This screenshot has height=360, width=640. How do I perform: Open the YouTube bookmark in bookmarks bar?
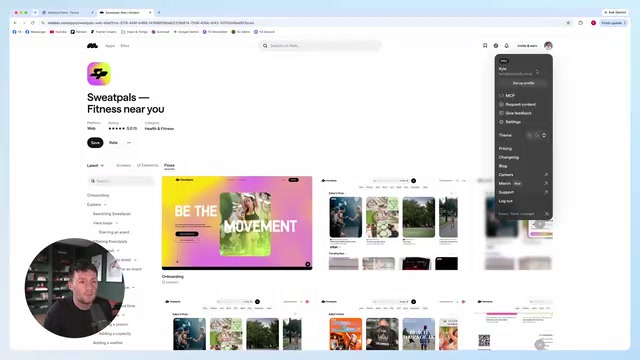pos(58,32)
